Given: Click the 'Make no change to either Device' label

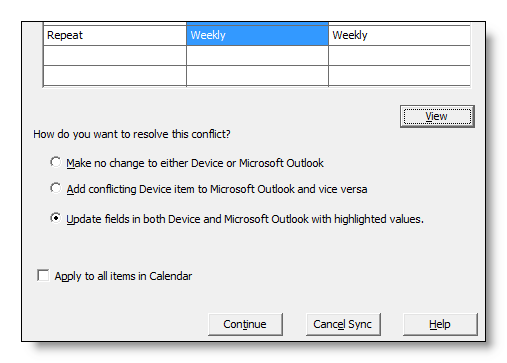Looking at the screenshot, I should point(195,163).
